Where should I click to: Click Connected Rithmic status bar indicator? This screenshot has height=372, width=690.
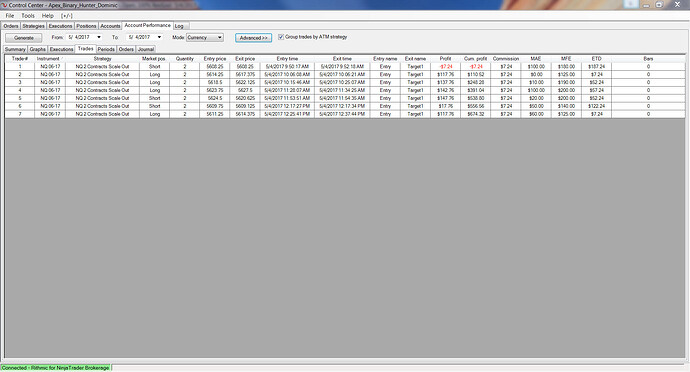55,368
